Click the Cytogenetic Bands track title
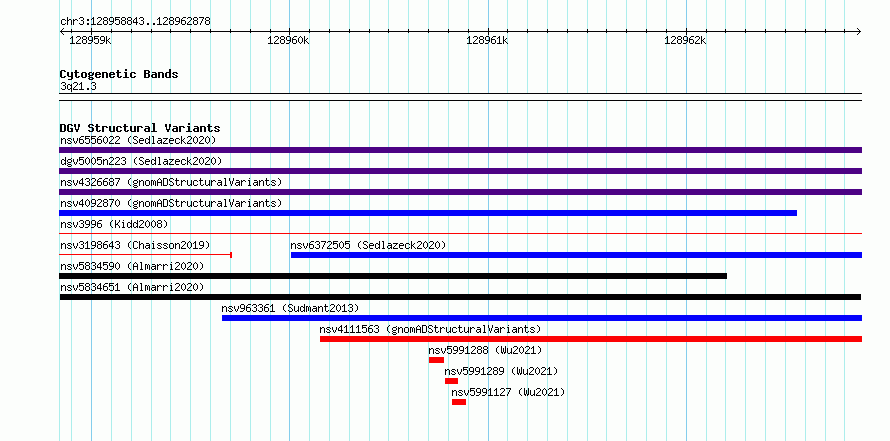Image resolution: width=890 pixels, height=441 pixels. click(x=119, y=74)
